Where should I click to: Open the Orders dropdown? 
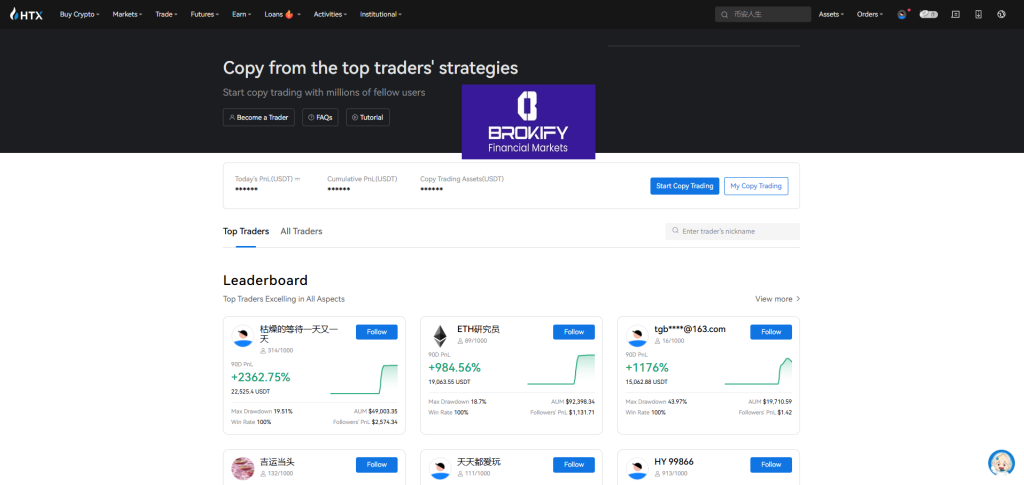pyautogui.click(x=870, y=14)
